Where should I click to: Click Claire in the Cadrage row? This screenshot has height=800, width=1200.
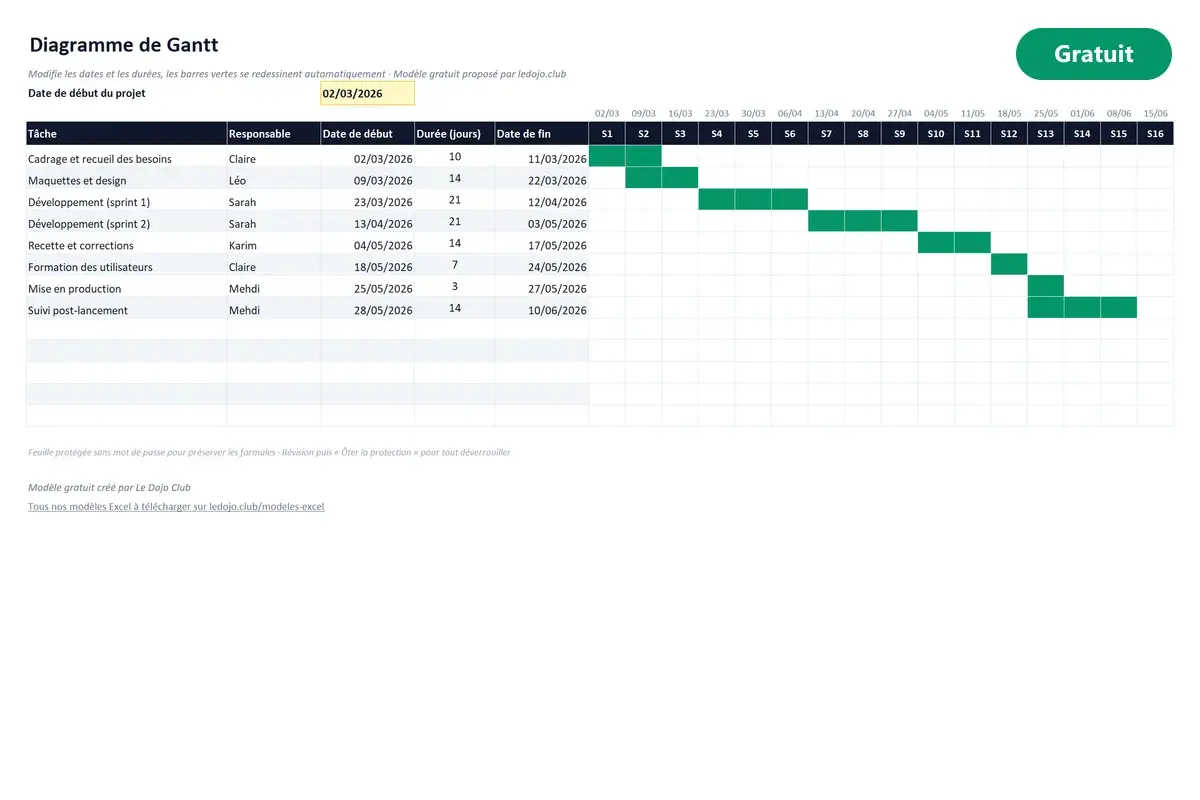pyautogui.click(x=274, y=158)
